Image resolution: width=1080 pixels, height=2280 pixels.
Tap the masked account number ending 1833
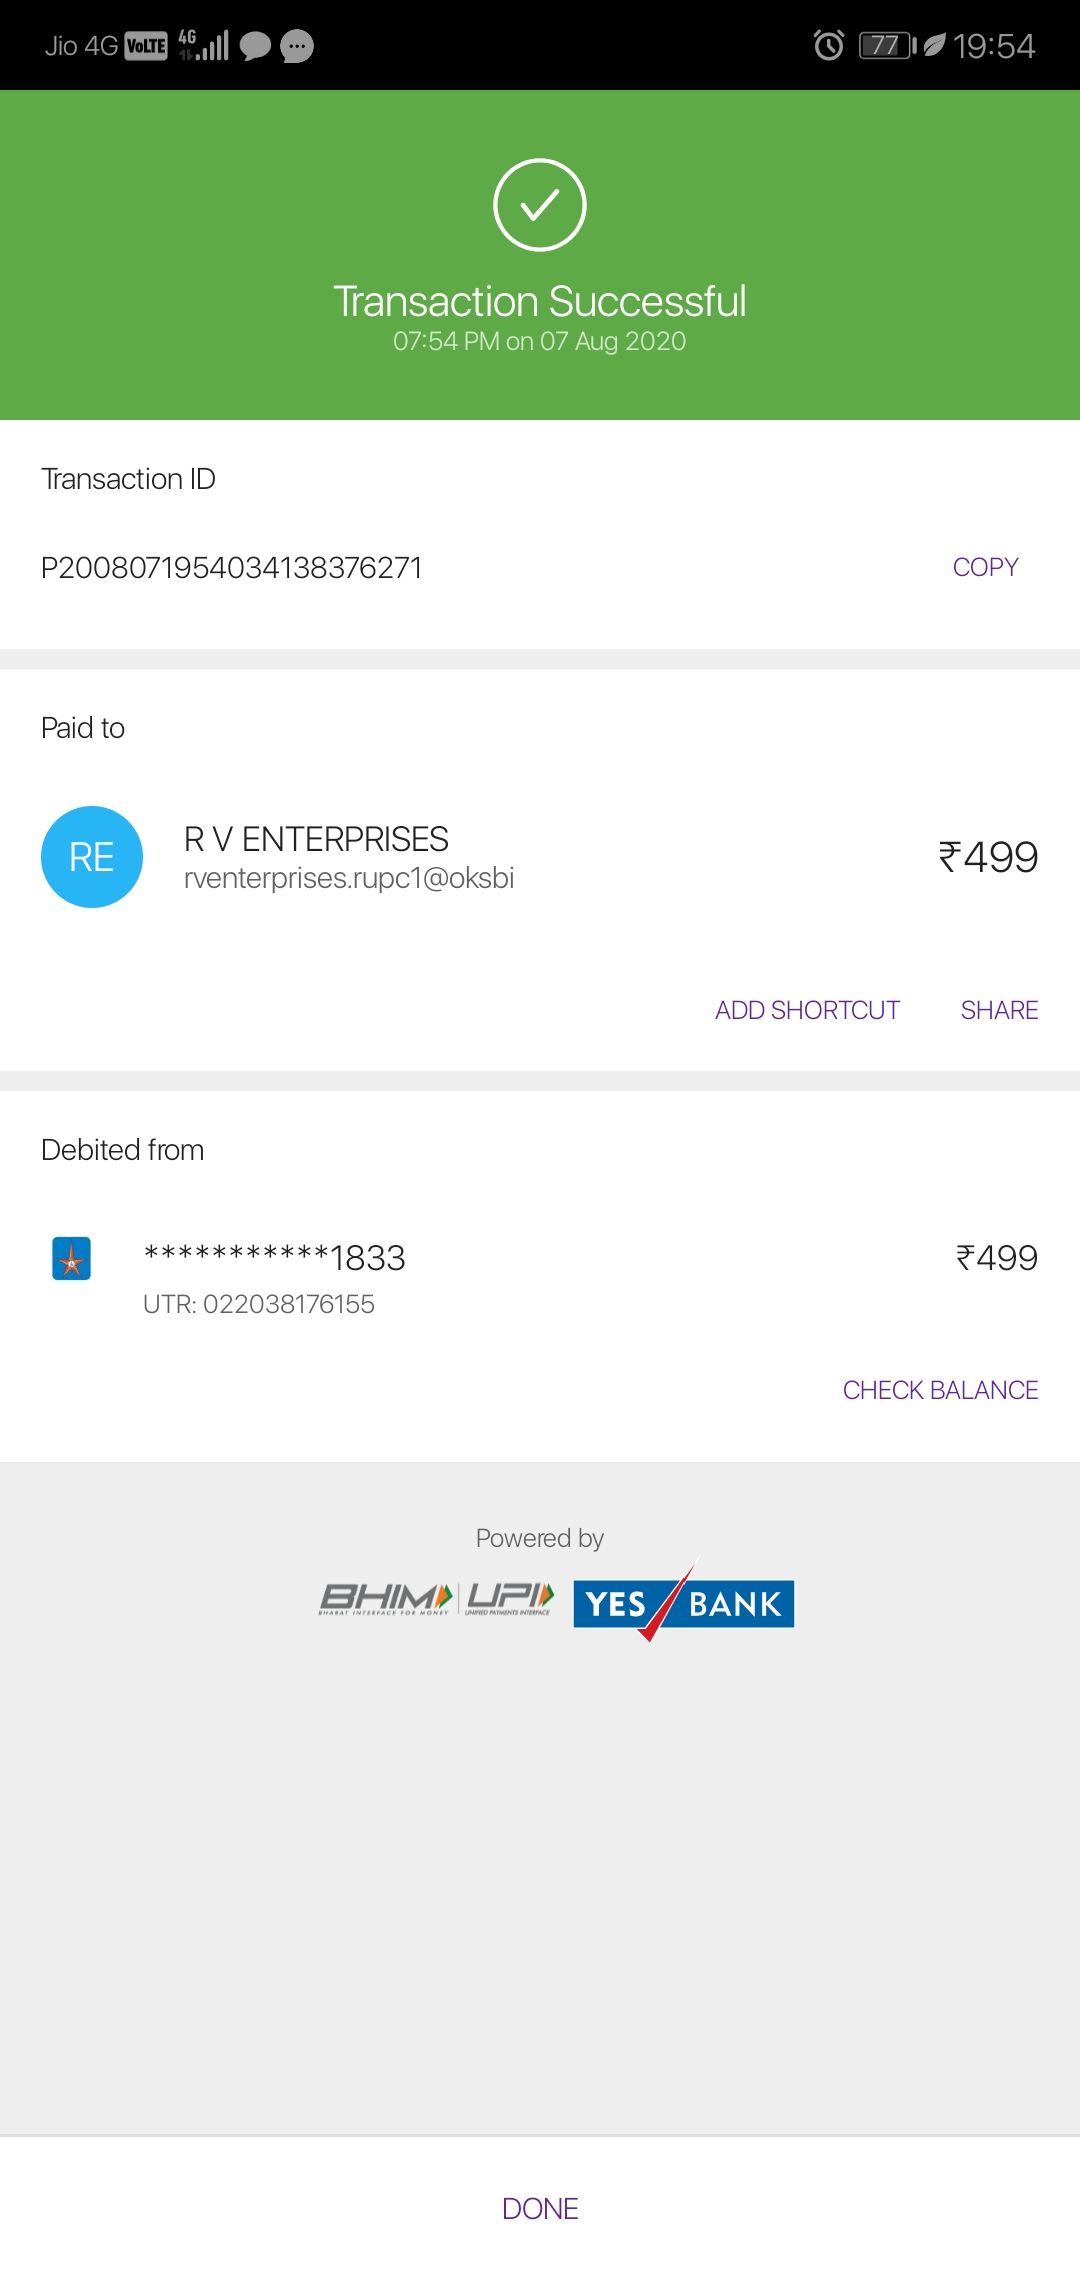(275, 1257)
